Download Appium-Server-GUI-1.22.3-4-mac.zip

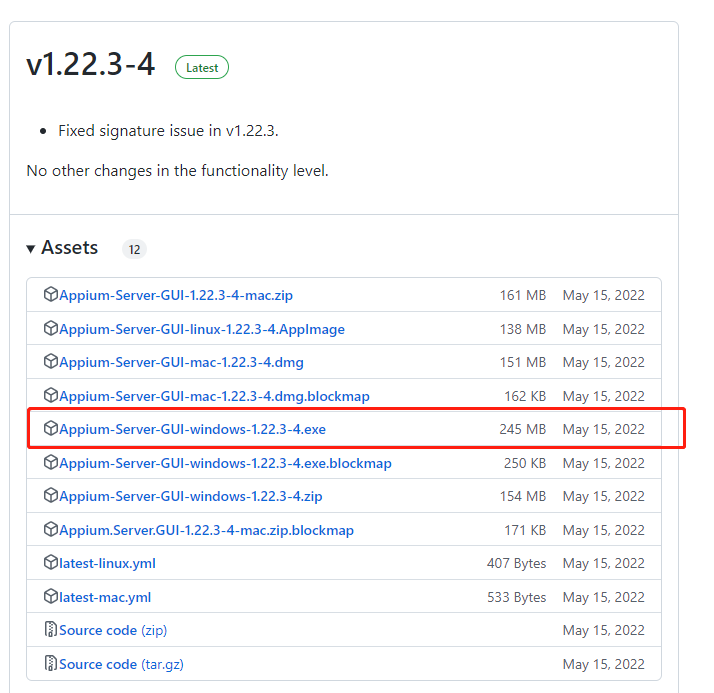[x=176, y=295]
